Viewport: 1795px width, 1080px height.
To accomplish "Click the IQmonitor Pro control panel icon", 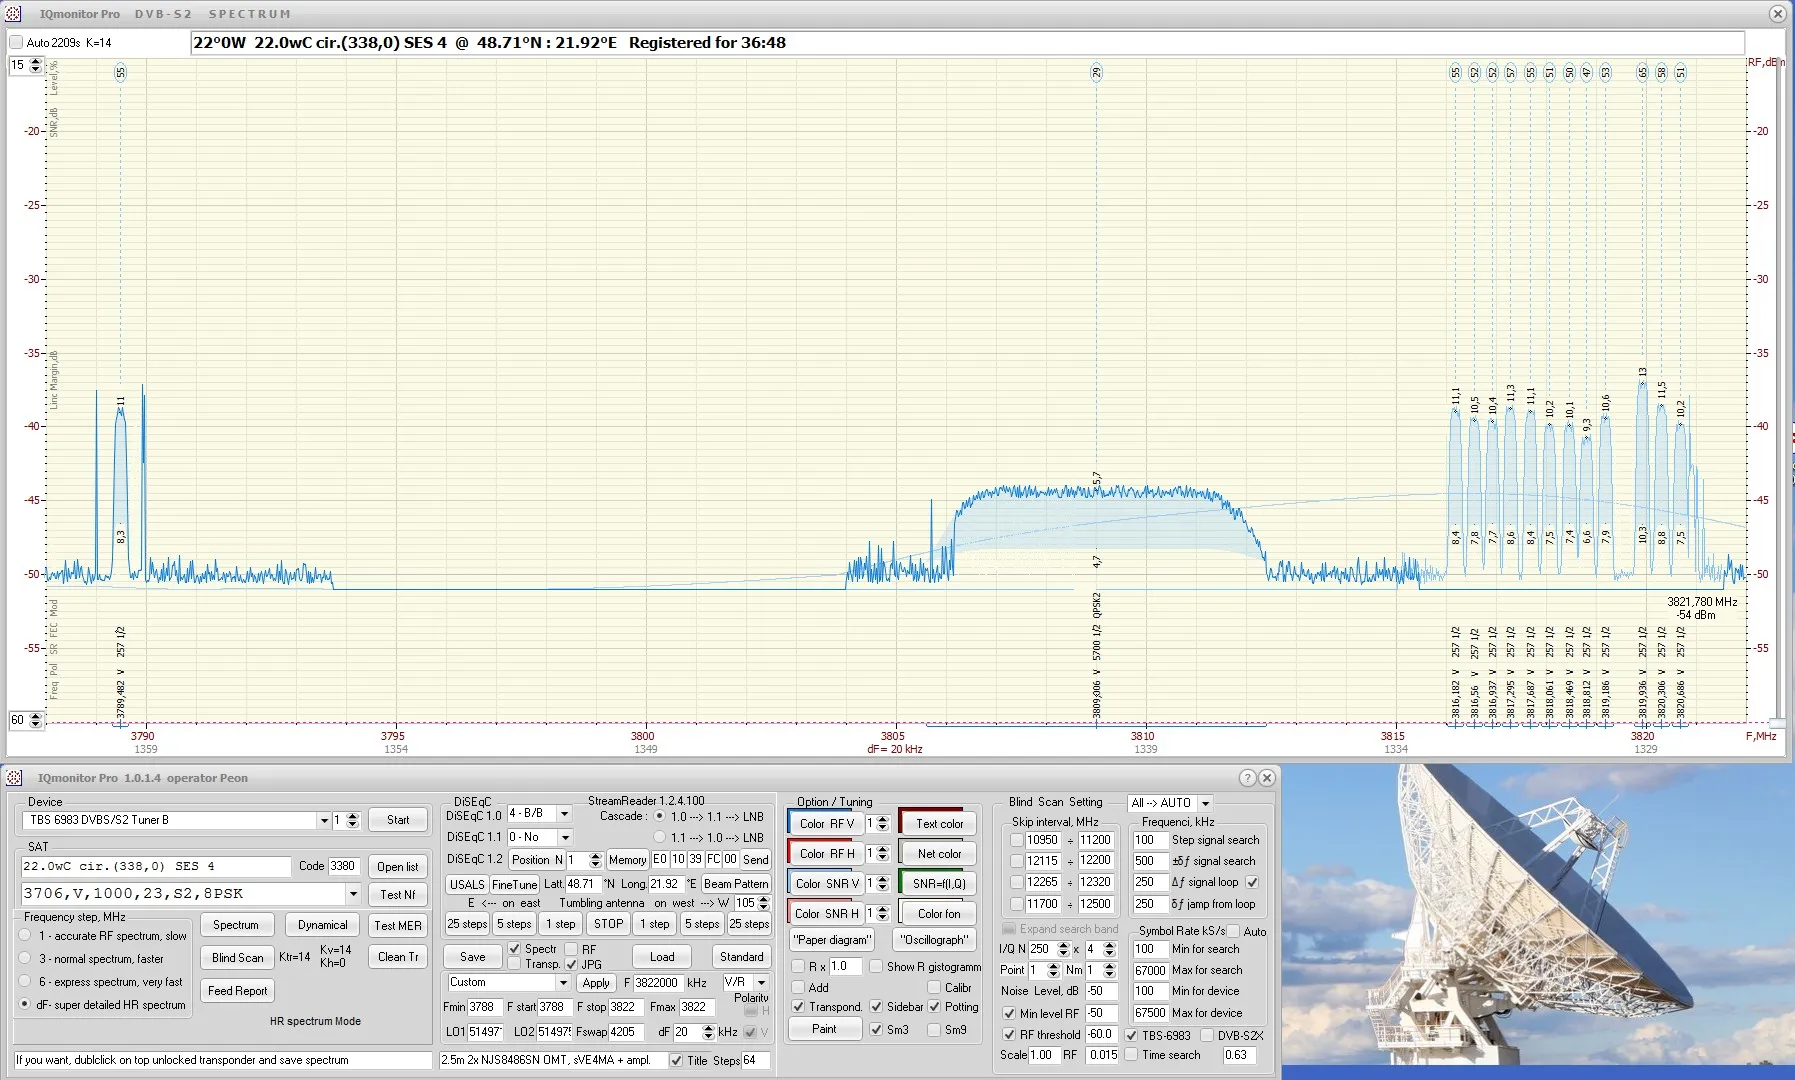I will 13,778.
